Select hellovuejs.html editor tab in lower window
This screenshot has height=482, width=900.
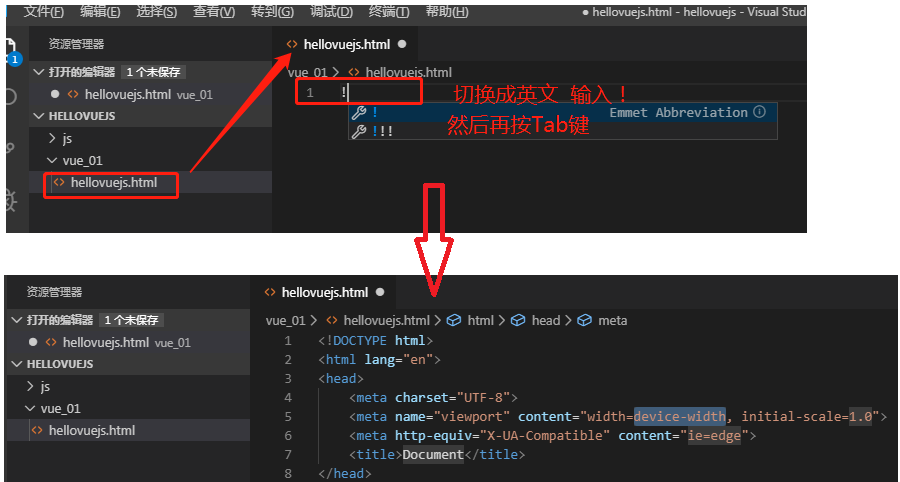[x=325, y=292]
